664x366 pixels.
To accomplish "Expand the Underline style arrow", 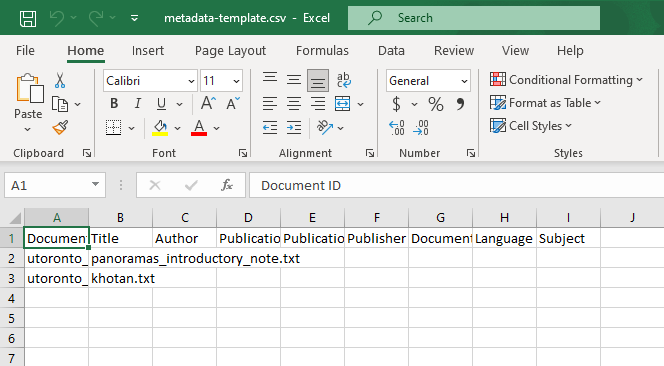I will point(180,104).
